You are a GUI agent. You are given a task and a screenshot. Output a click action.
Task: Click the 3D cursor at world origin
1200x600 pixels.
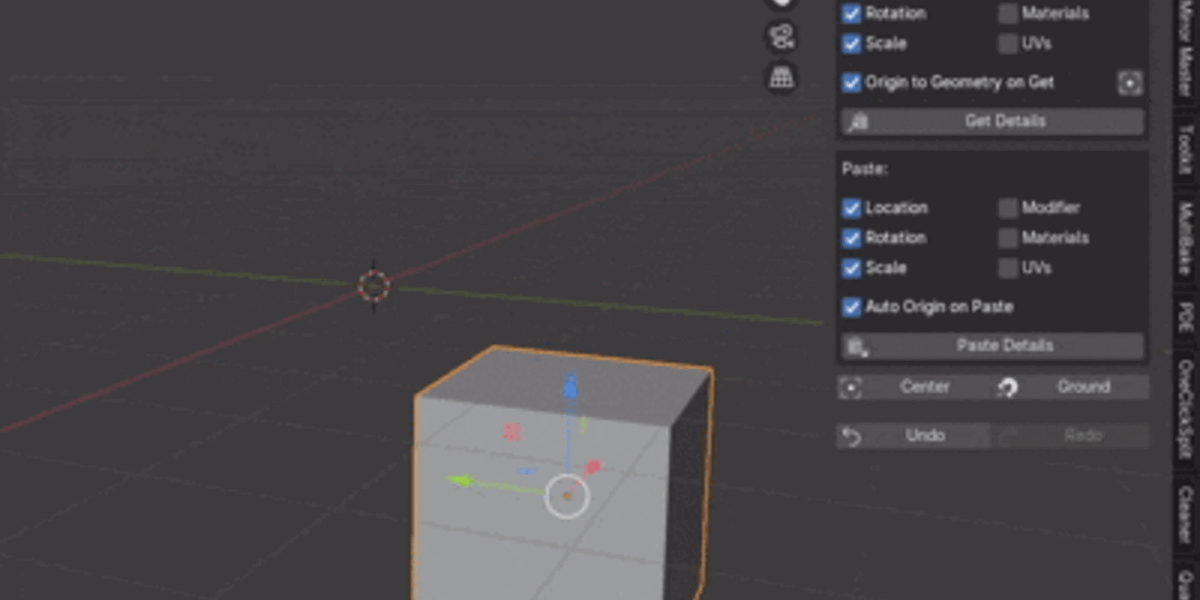click(x=374, y=287)
